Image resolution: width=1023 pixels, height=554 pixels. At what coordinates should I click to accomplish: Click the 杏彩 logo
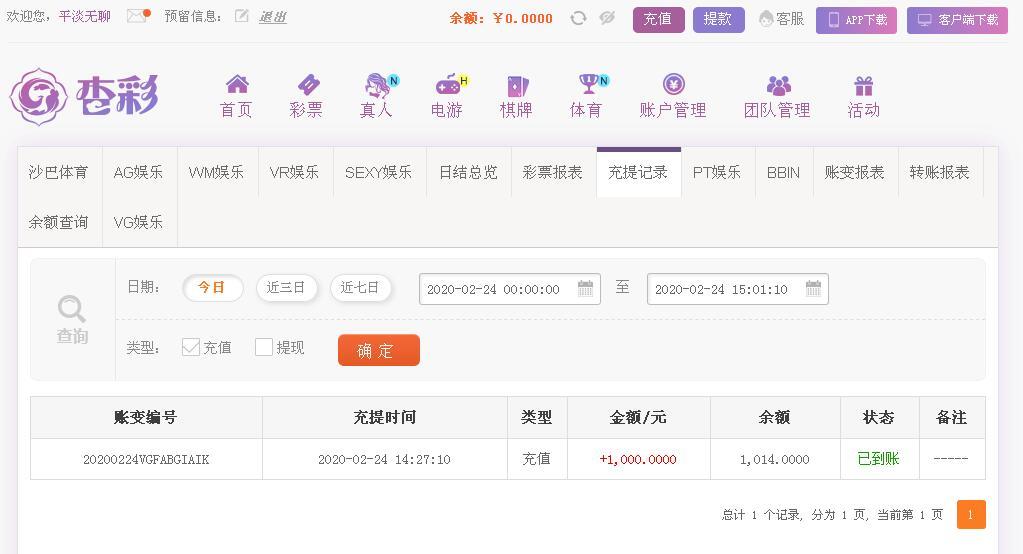(84, 97)
